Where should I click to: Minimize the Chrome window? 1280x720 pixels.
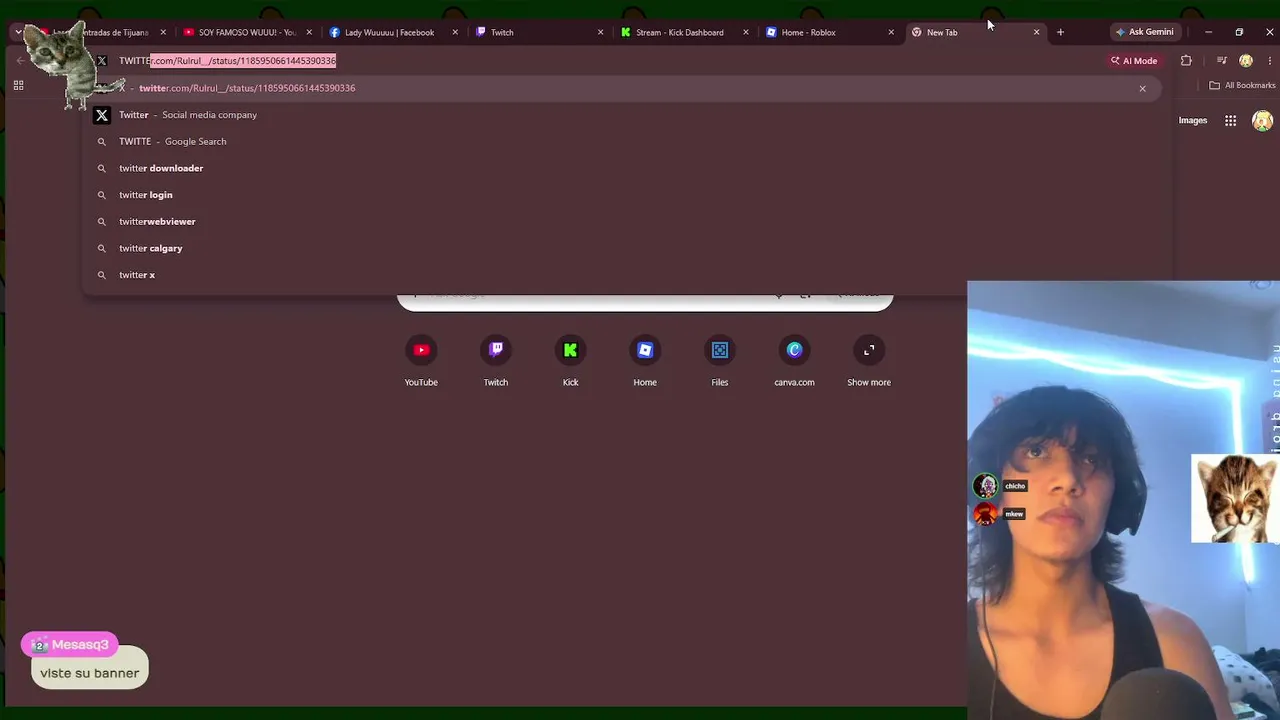1208,32
